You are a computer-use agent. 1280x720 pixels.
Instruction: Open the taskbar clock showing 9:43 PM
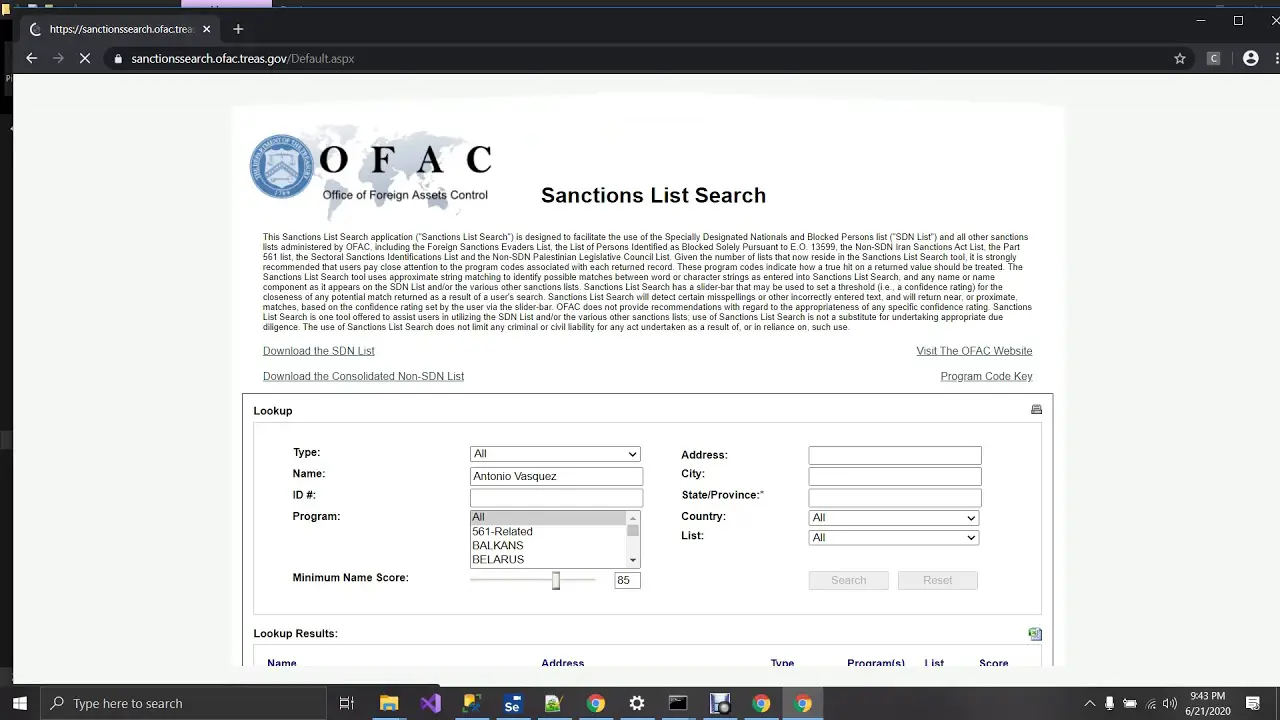pyautogui.click(x=1207, y=703)
